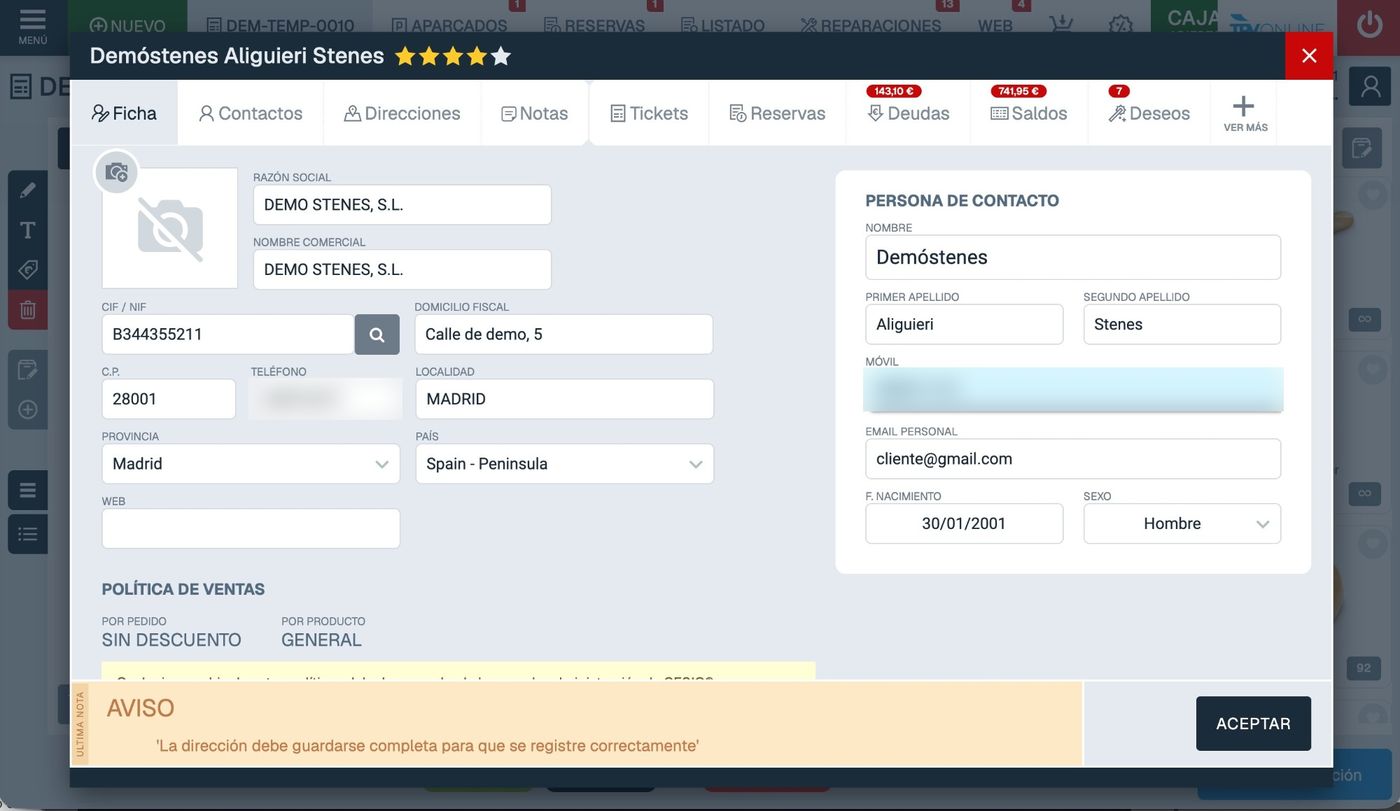Image resolution: width=1400 pixels, height=811 pixels.
Task: Open Listado in the top bar
Action: pyautogui.click(x=722, y=26)
